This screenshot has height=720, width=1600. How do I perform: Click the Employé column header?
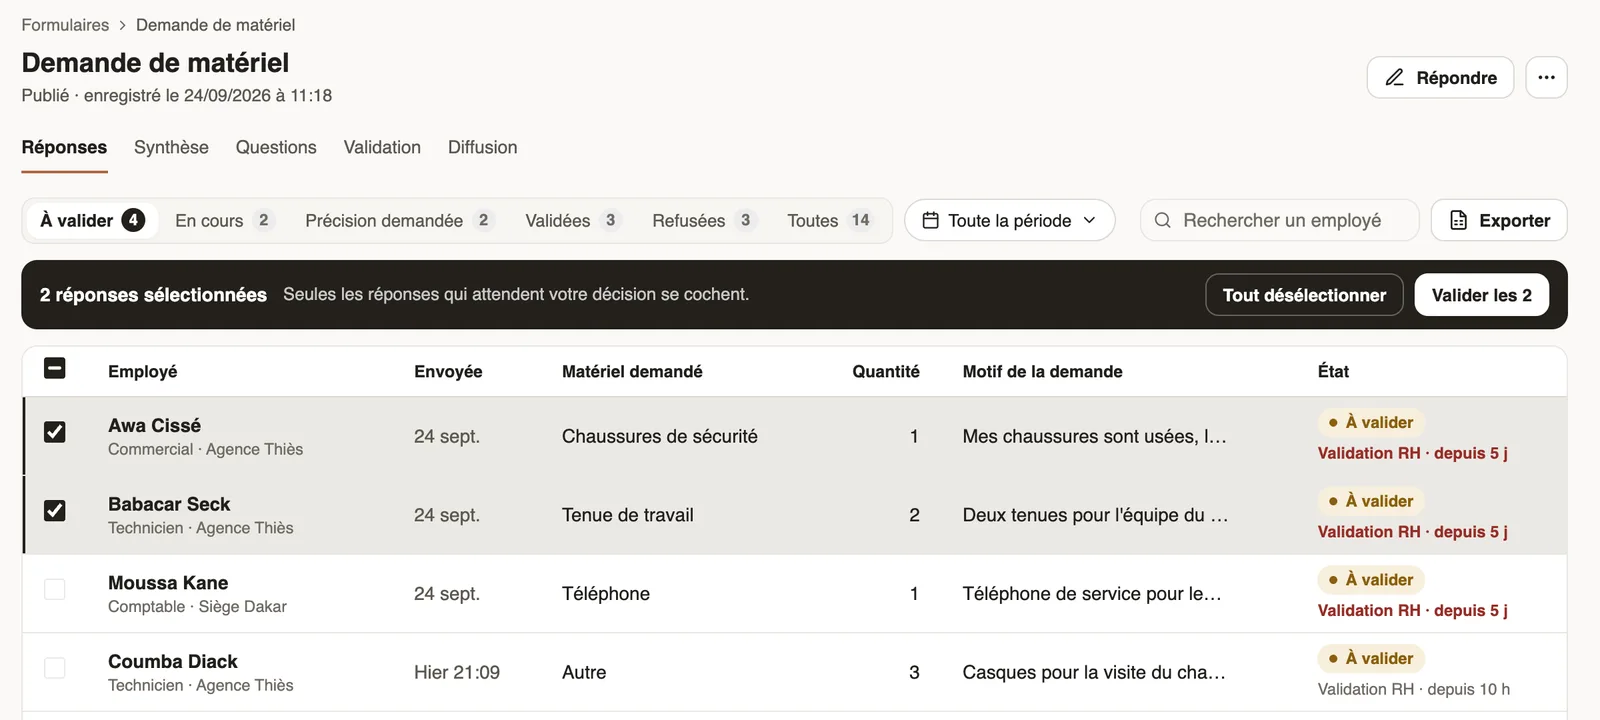pyautogui.click(x=143, y=371)
